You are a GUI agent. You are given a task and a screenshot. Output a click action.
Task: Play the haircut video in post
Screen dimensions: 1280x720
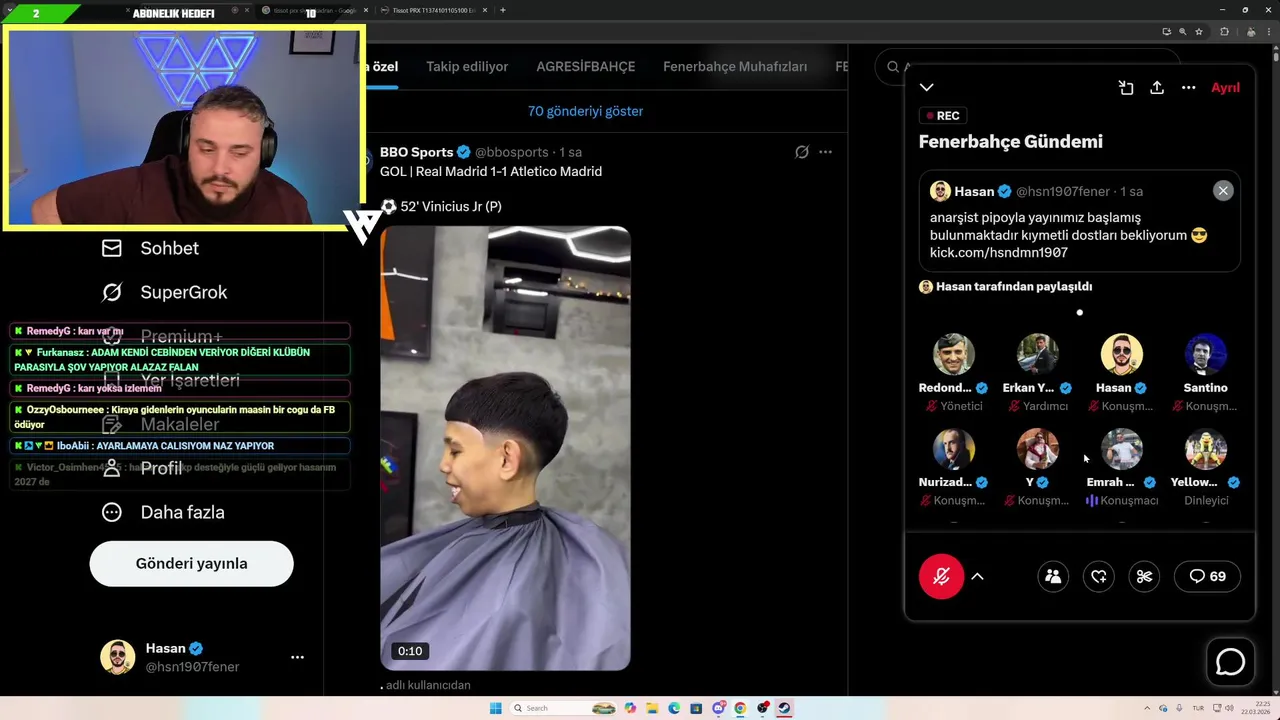(505, 448)
